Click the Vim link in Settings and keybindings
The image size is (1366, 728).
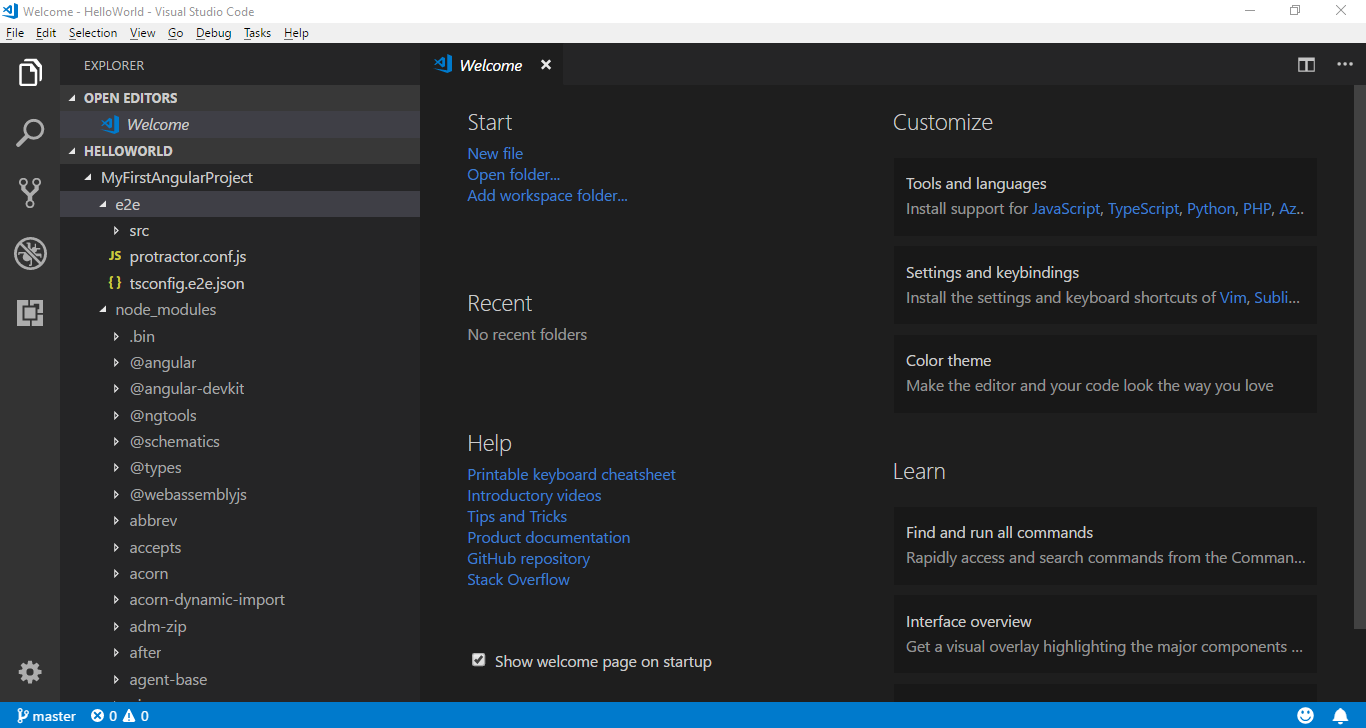[1233, 297]
